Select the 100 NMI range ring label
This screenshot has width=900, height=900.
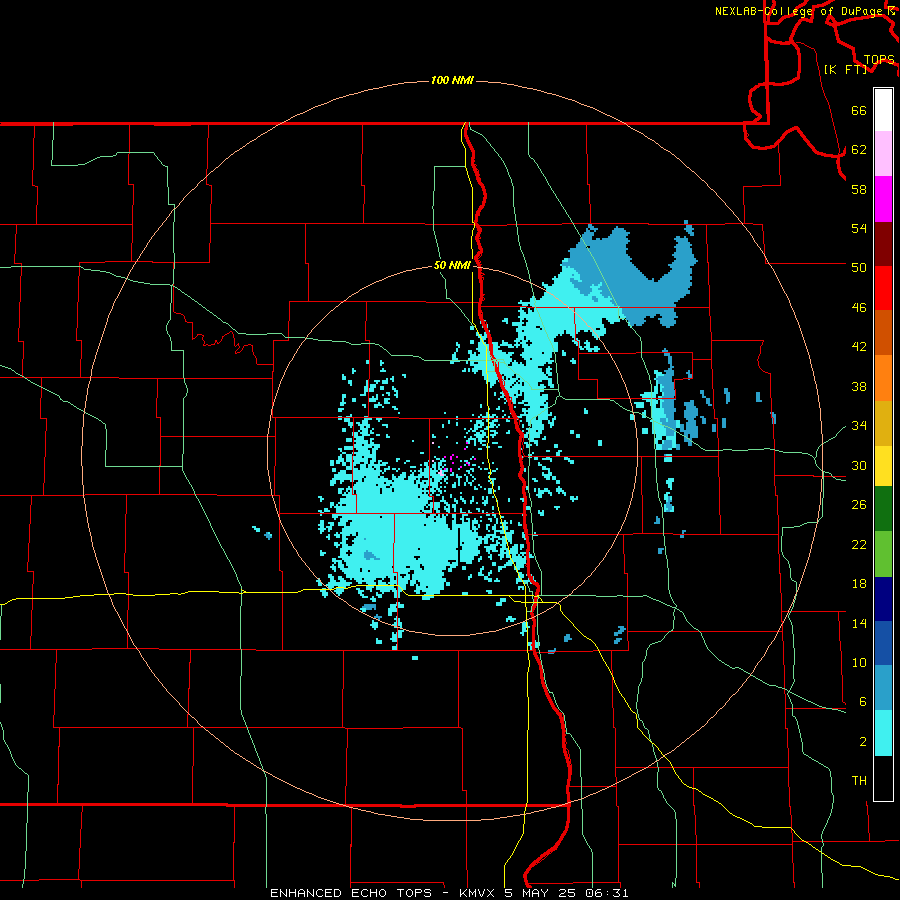pos(452,80)
